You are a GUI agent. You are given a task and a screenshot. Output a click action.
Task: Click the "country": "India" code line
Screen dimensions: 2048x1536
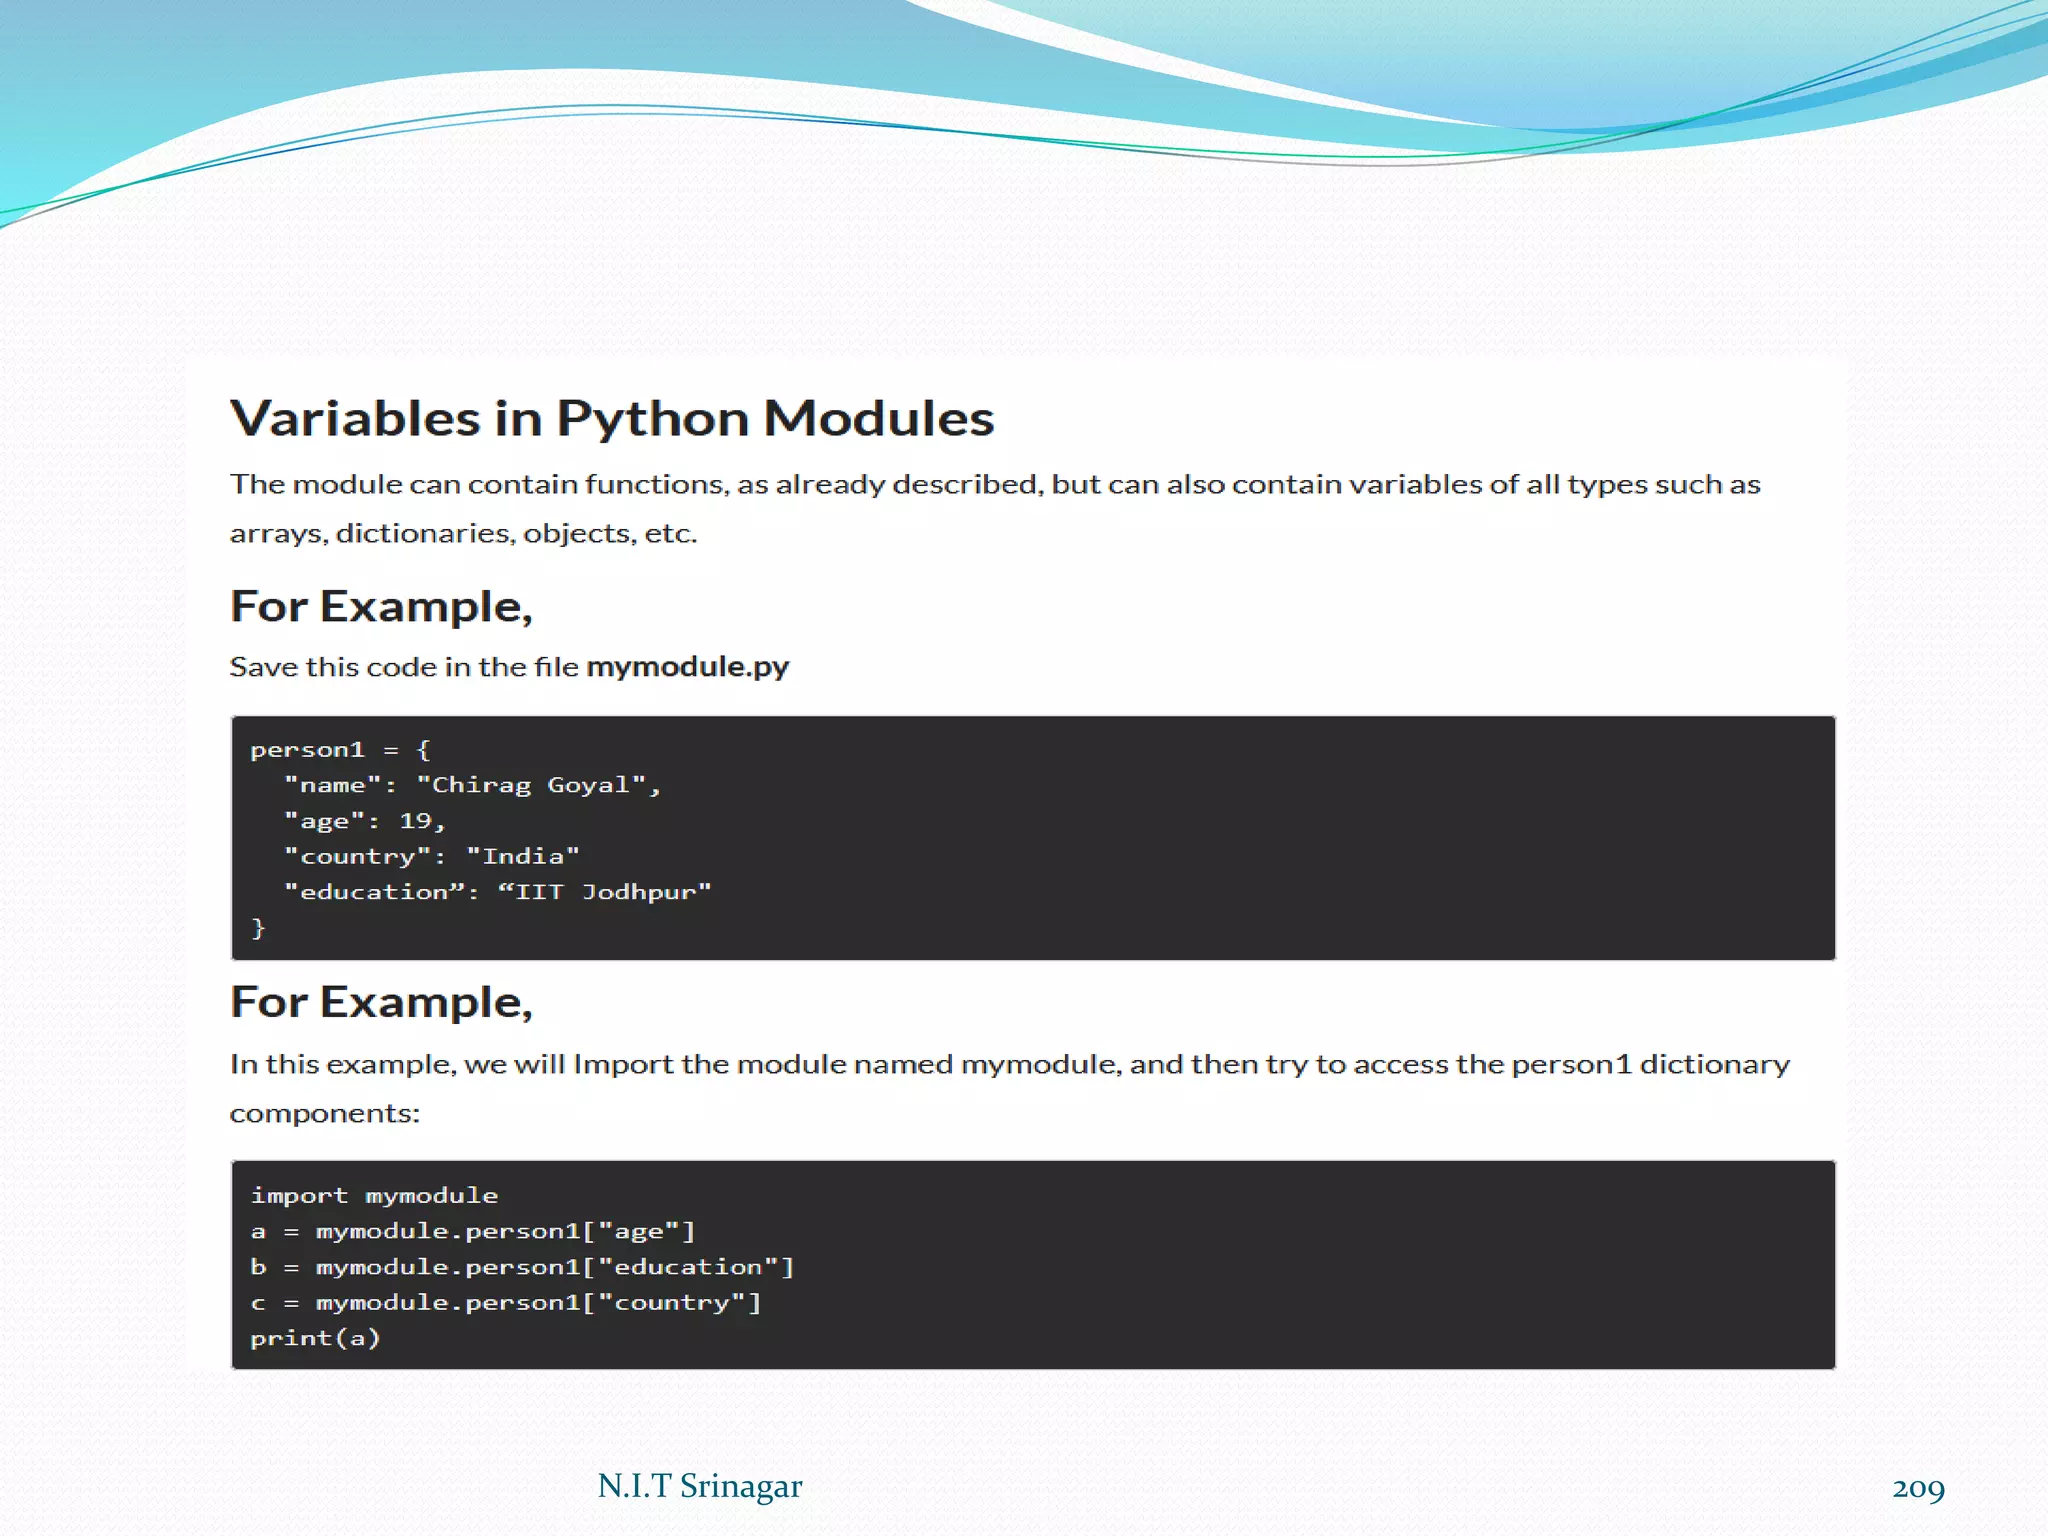(x=431, y=856)
